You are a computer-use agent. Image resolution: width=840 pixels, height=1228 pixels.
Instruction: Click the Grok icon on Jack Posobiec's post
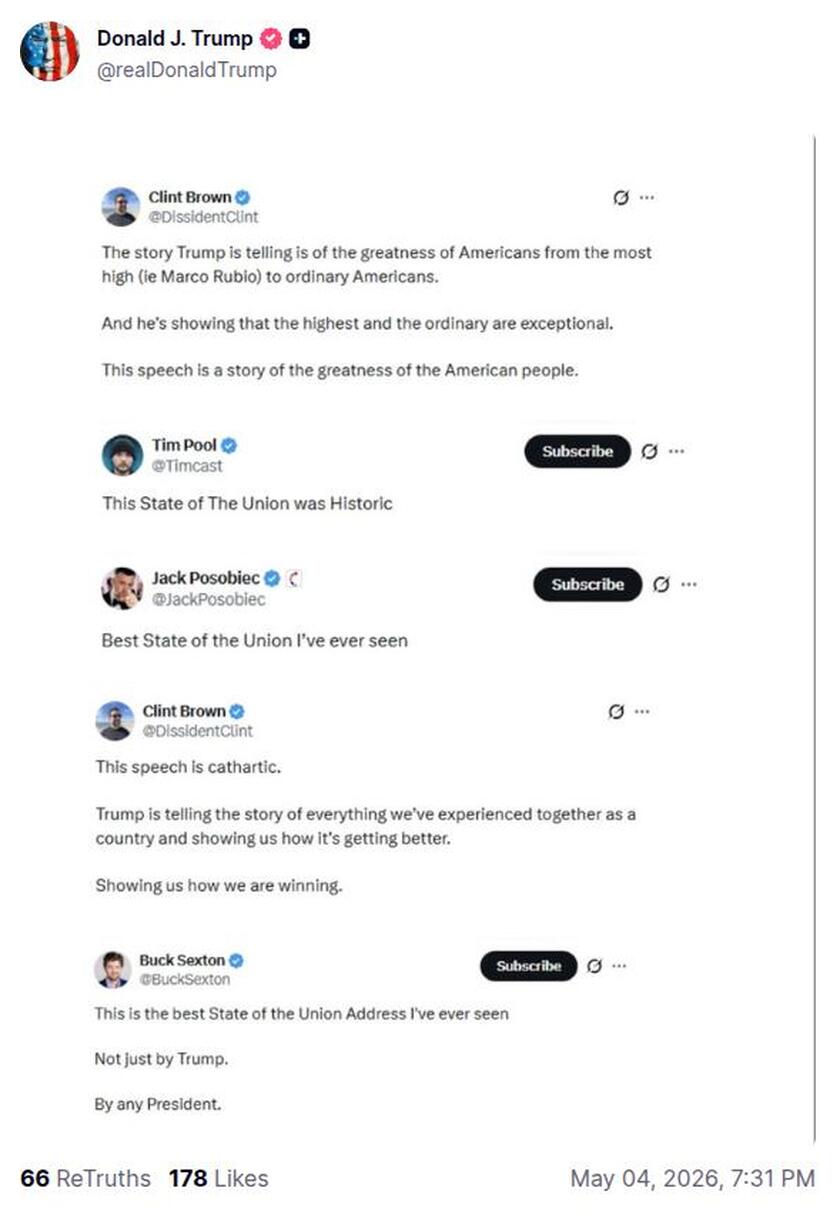660,585
